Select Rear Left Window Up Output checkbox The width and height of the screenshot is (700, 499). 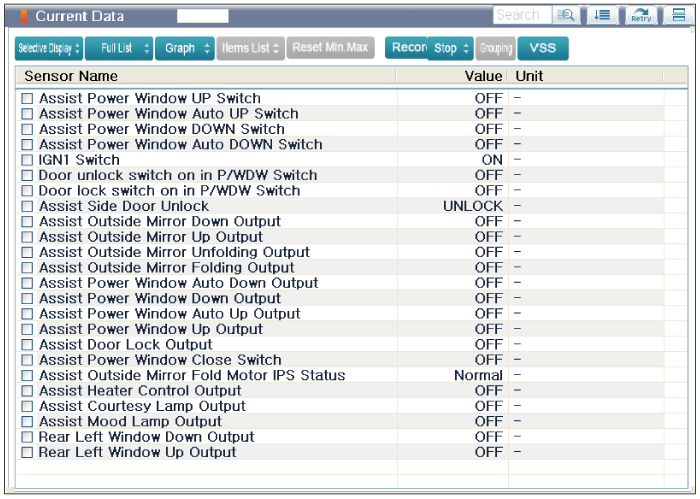click(x=28, y=453)
